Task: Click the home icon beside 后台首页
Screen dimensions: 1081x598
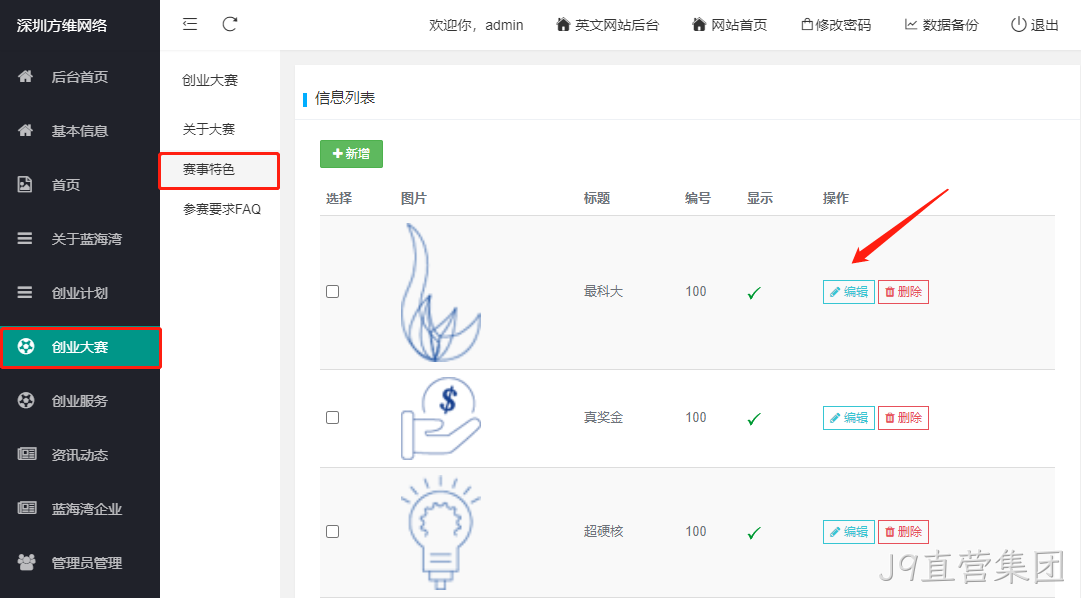Action: 26,76
